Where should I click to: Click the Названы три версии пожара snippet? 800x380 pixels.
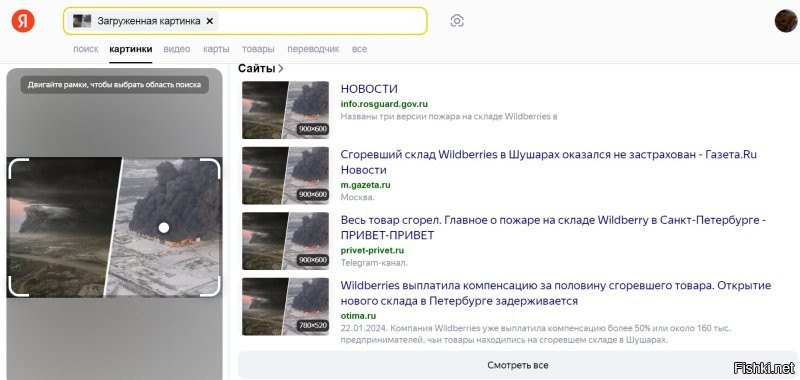449,116
